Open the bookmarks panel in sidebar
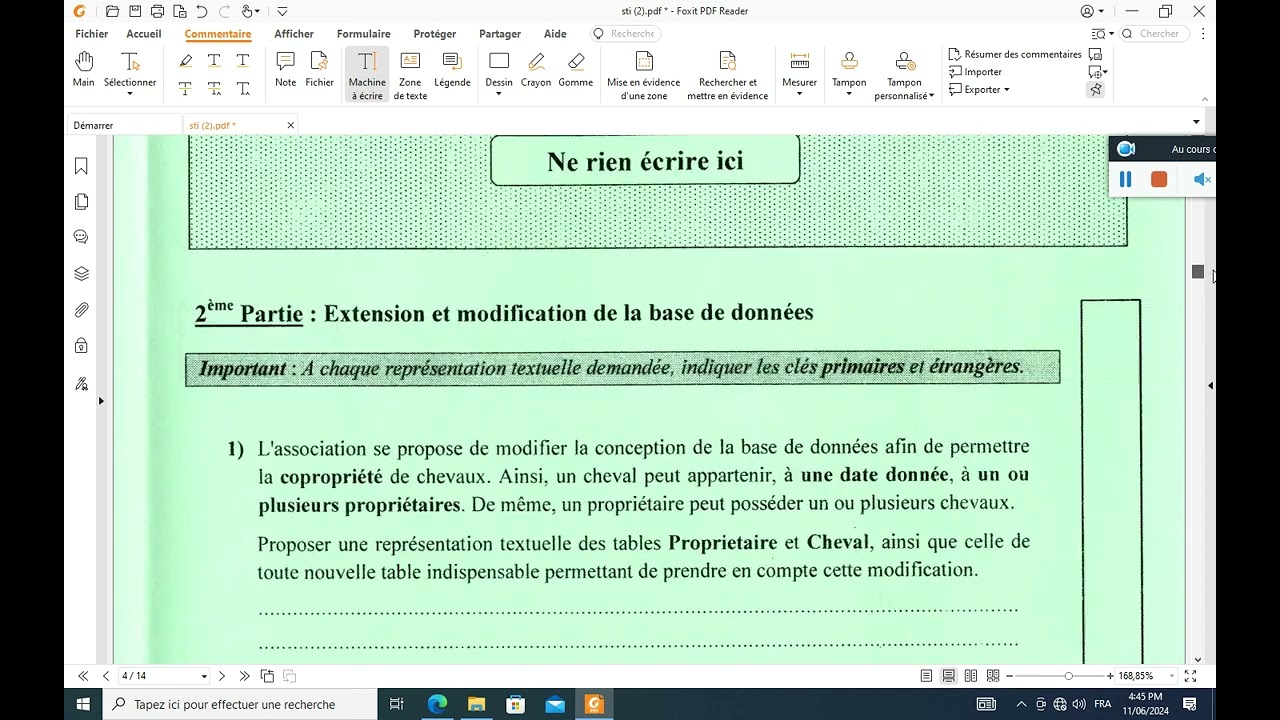Viewport: 1280px width, 720px height. pos(81,166)
